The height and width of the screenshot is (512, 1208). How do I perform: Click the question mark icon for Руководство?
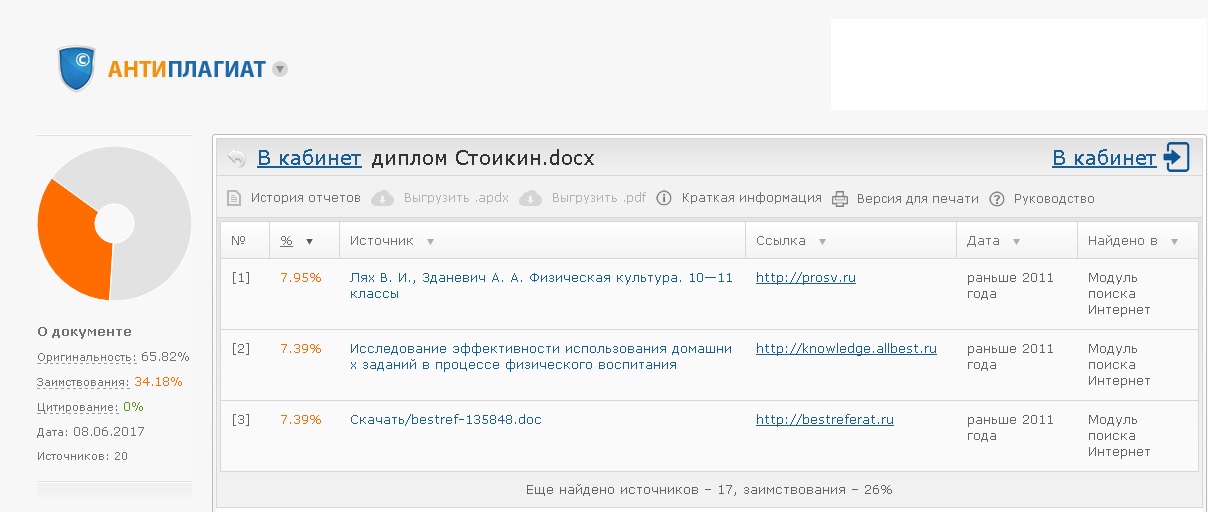click(996, 198)
